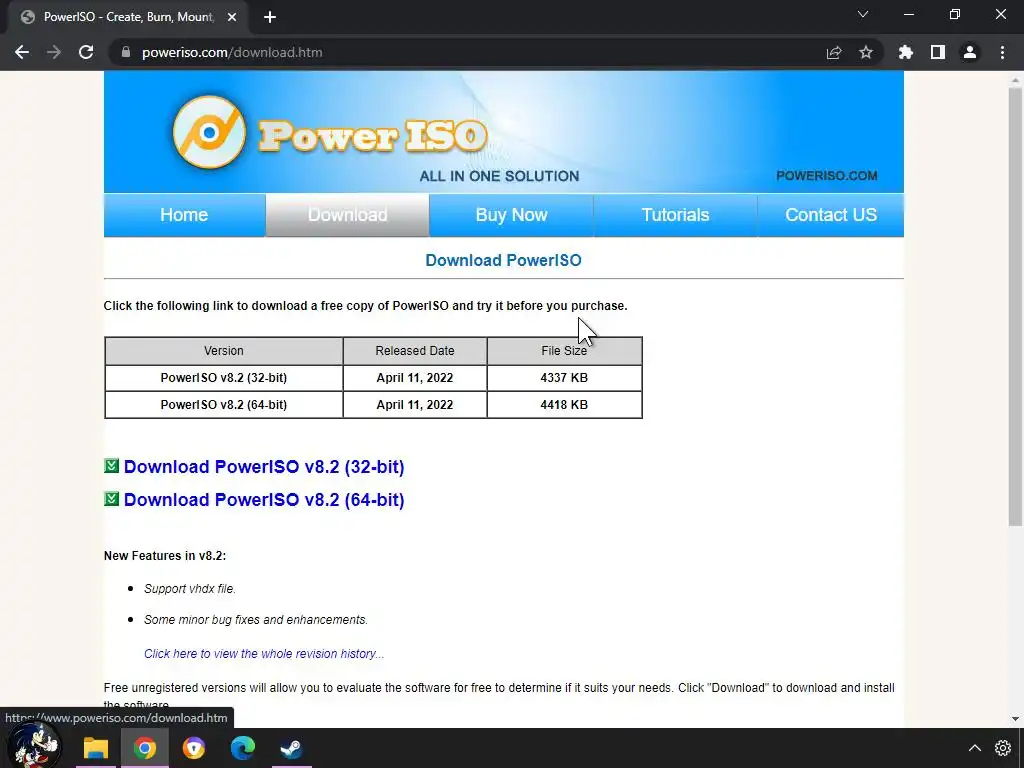Open the Contact US nav tab
The image size is (1024, 768).
pyautogui.click(x=831, y=215)
